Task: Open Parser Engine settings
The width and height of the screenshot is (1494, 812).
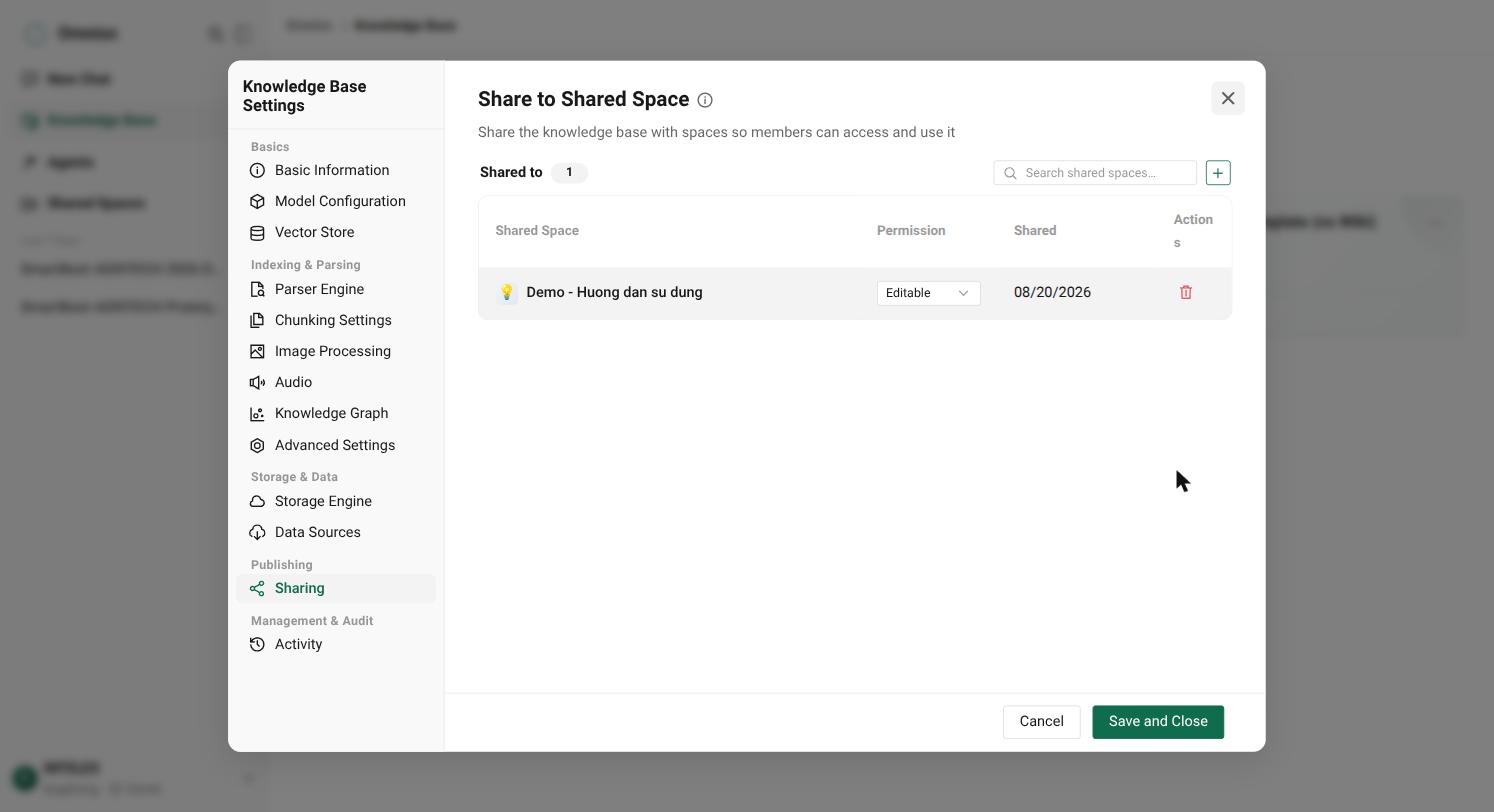Action: [x=336, y=289]
